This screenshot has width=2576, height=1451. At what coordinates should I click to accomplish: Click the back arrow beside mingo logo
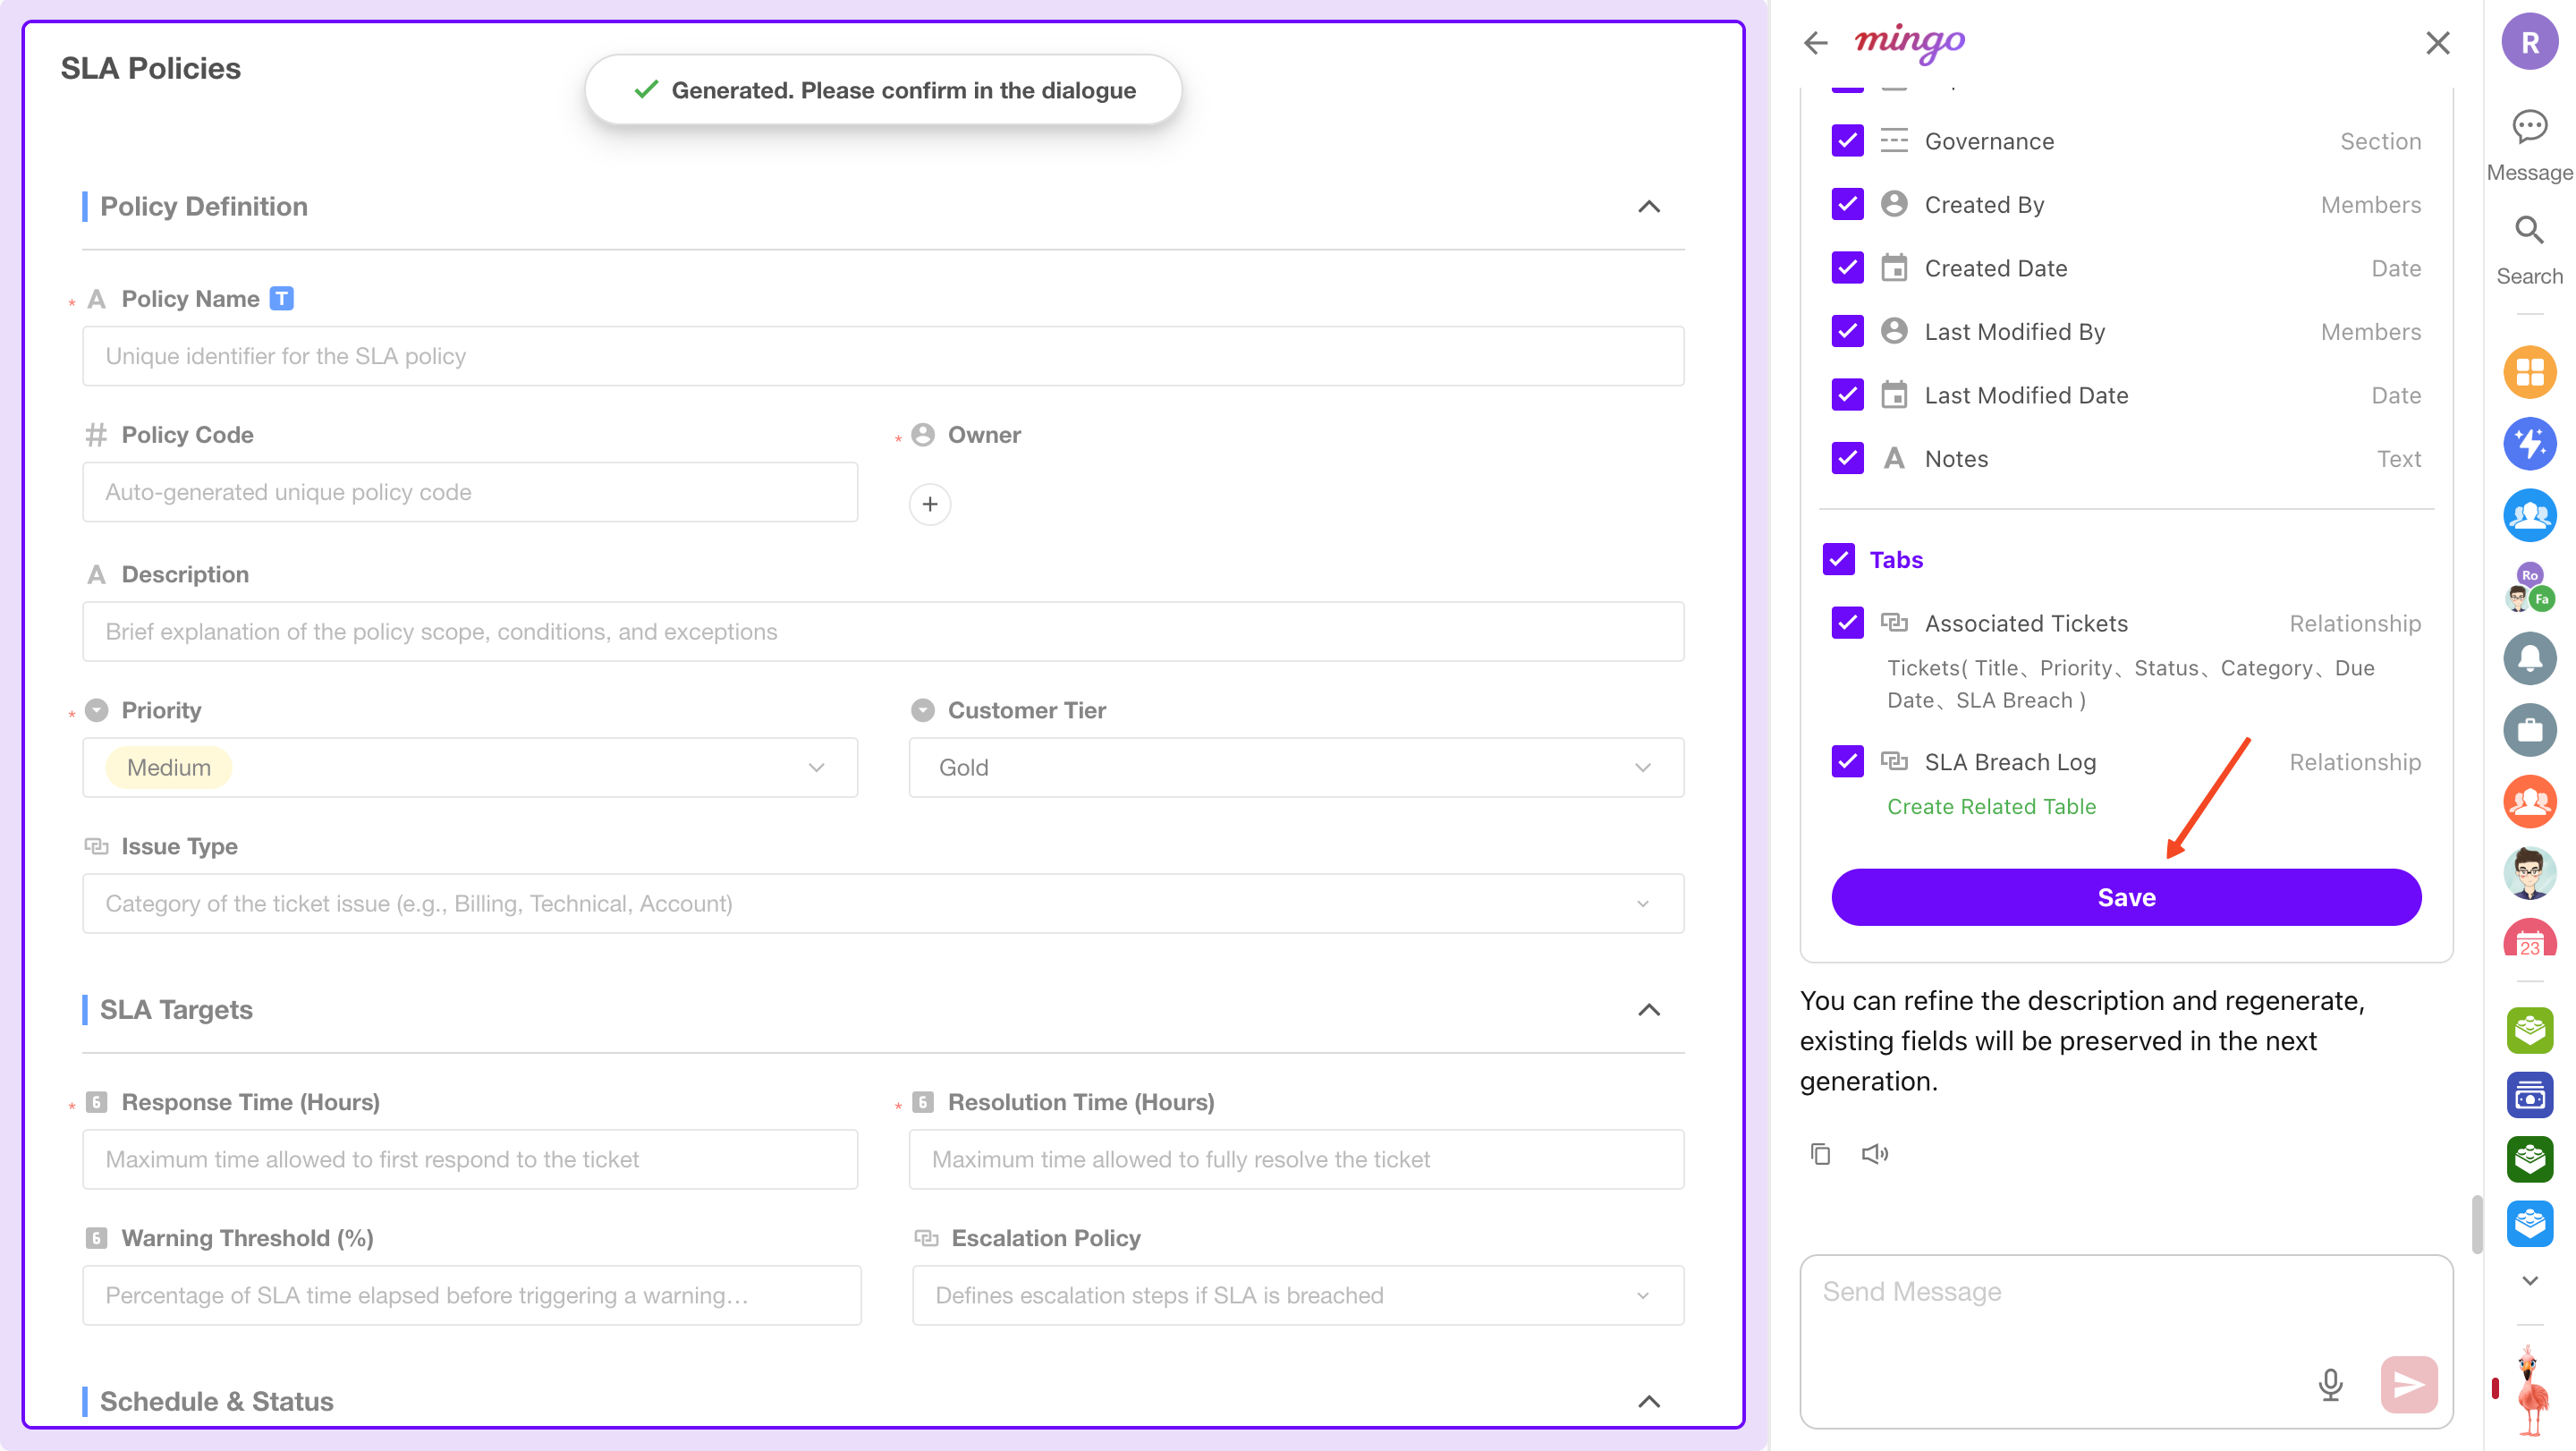(x=1815, y=43)
